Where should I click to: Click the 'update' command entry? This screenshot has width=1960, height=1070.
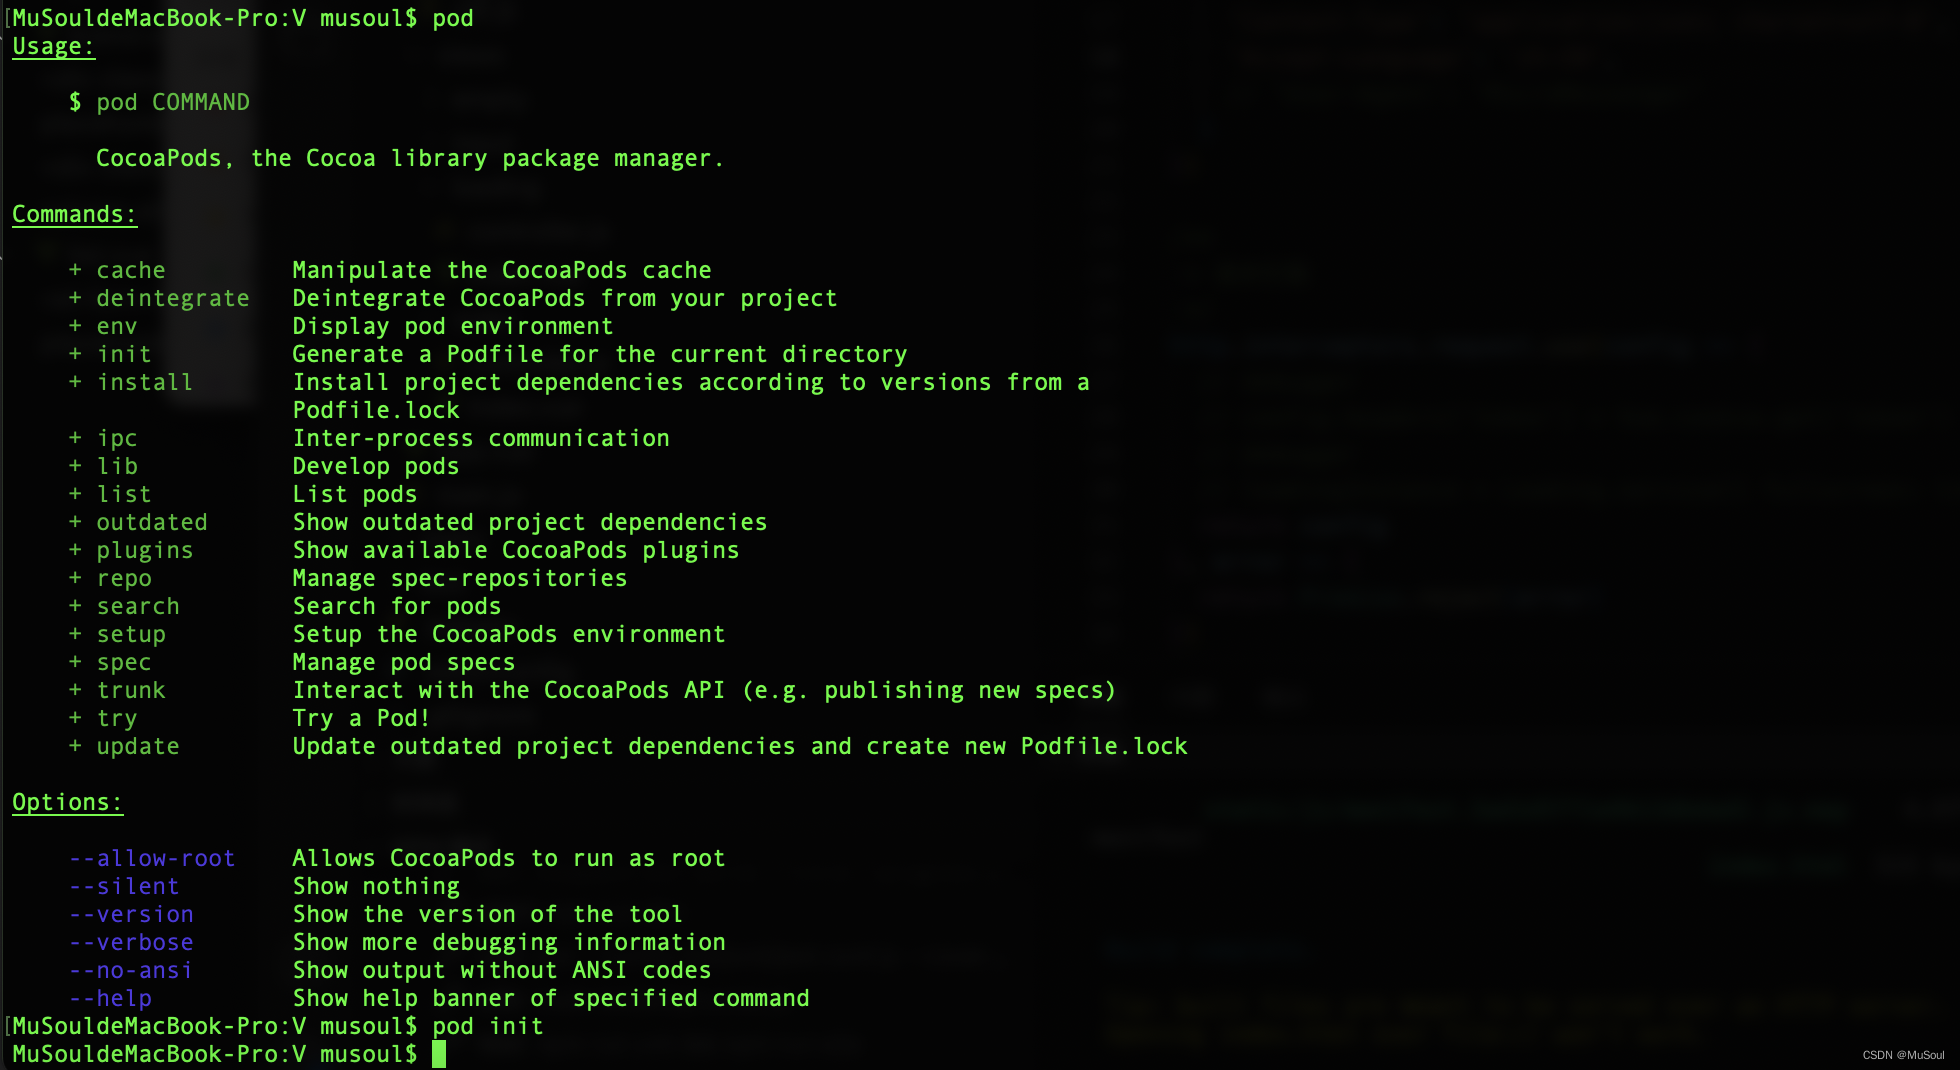pyautogui.click(x=138, y=746)
